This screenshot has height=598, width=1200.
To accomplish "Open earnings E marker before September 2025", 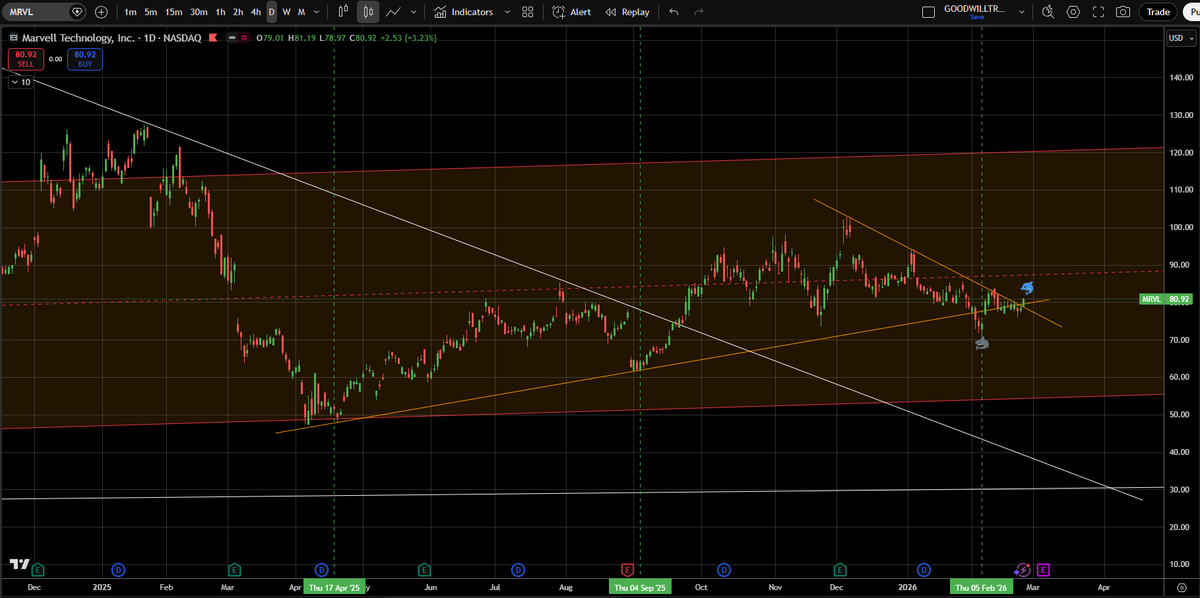I will click(x=628, y=569).
